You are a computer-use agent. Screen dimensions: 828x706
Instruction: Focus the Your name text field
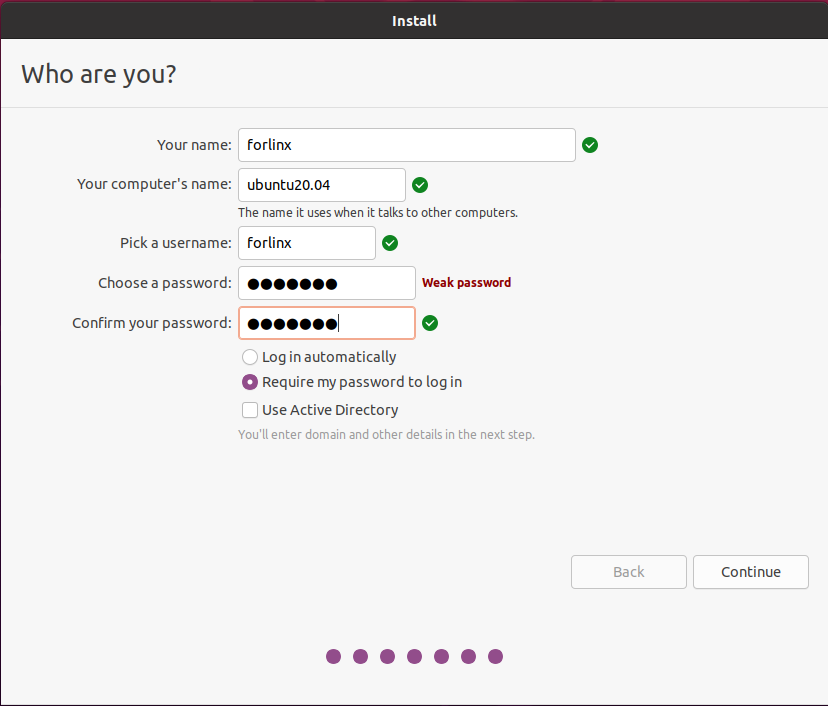coord(406,145)
